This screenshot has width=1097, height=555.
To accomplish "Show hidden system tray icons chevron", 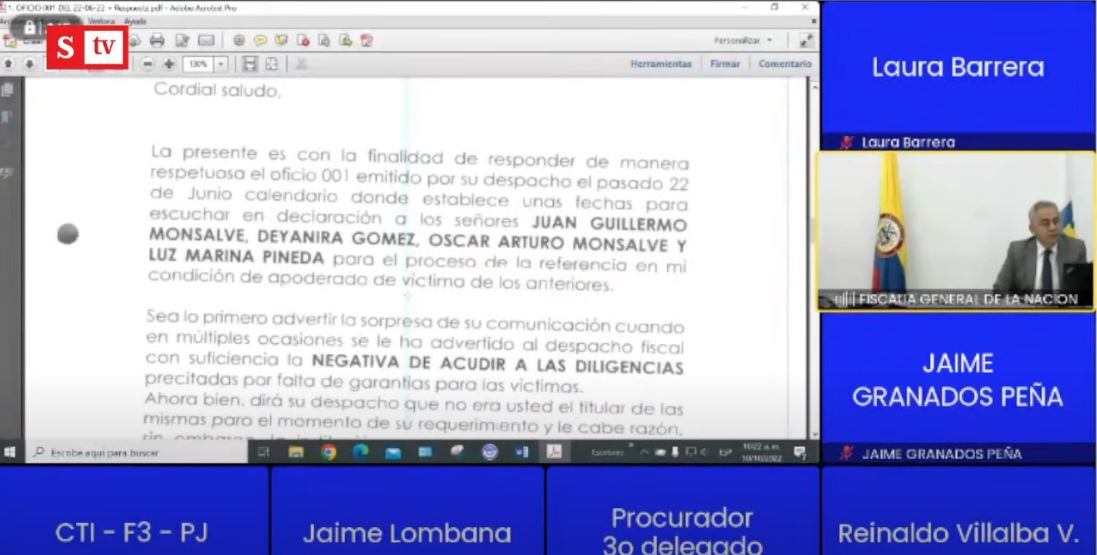I will (x=644, y=452).
